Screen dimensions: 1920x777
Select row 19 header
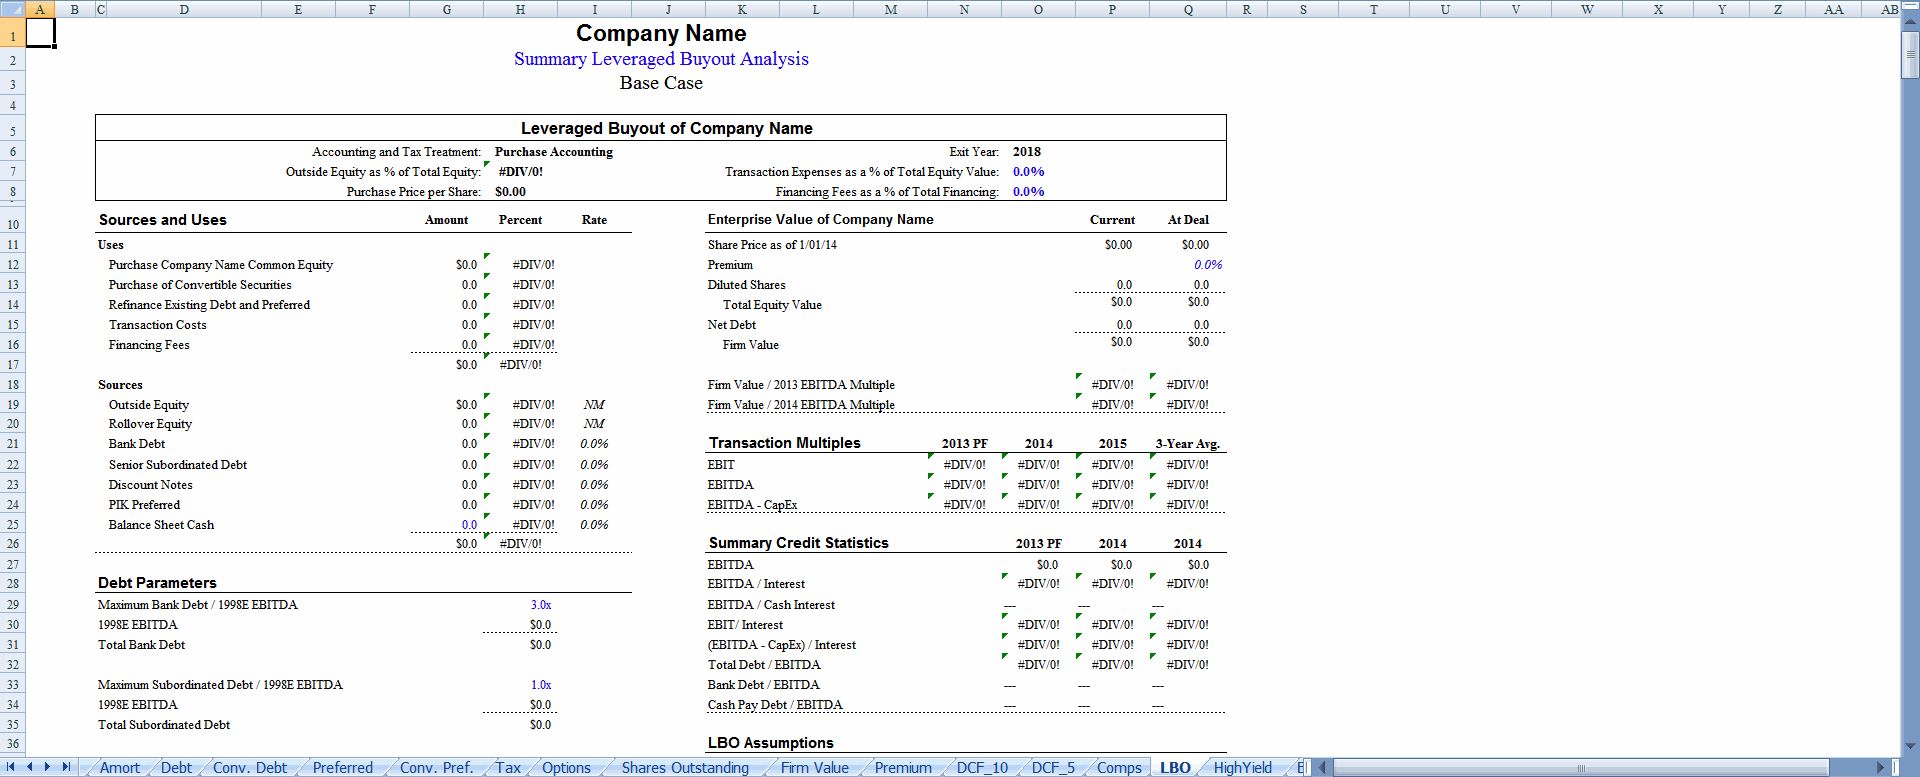pyautogui.click(x=12, y=404)
